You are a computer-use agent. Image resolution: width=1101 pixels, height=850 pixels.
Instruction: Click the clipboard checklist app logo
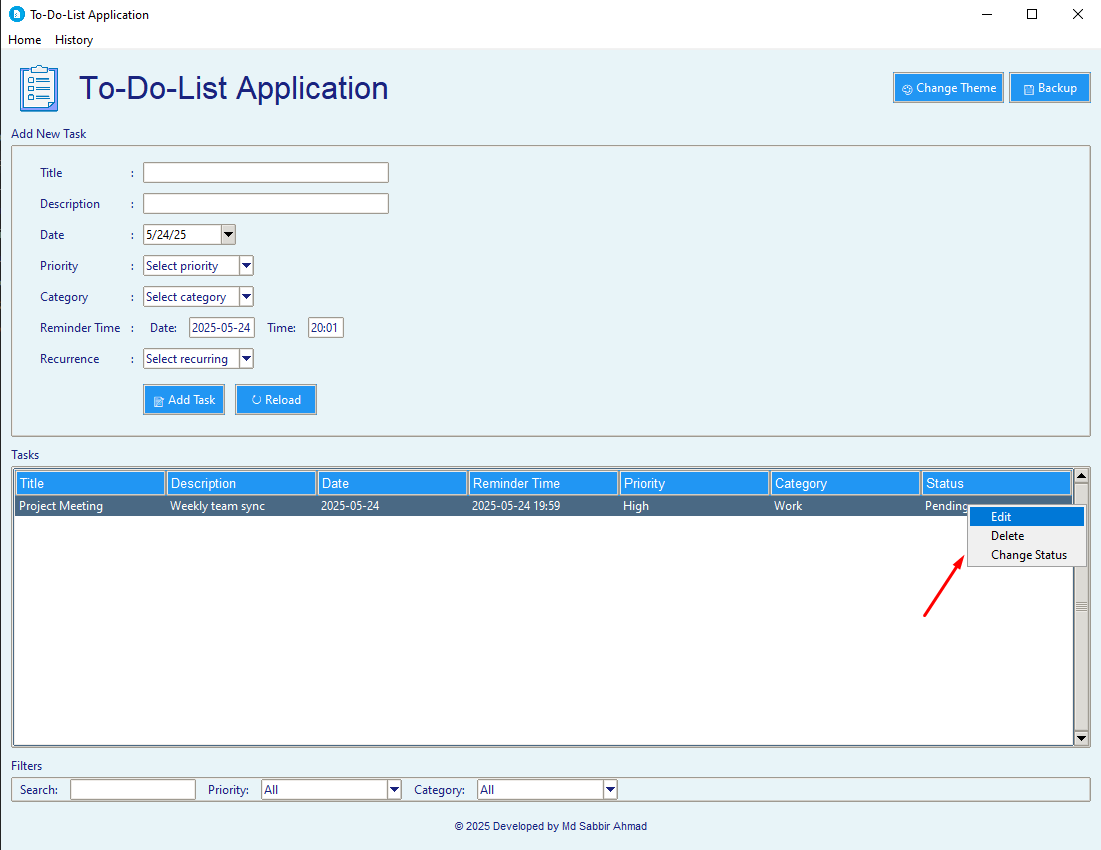pos(39,89)
